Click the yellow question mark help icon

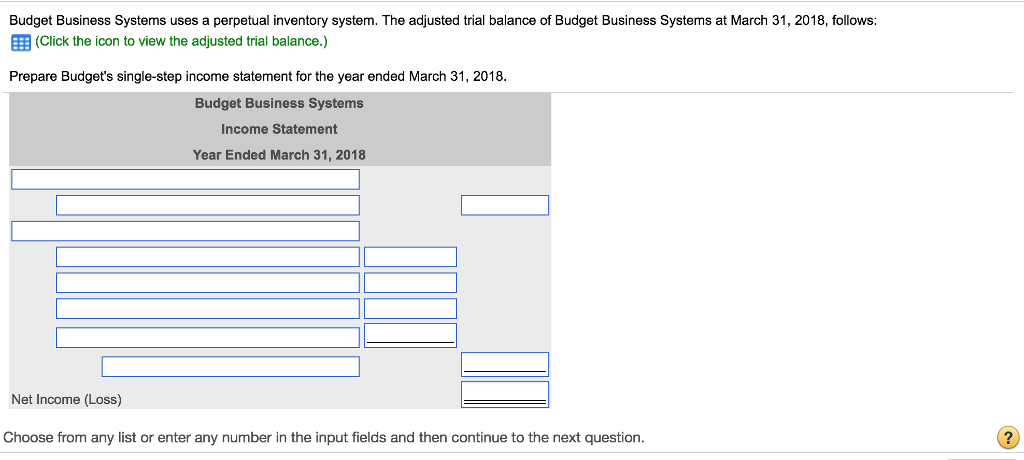tap(1008, 436)
